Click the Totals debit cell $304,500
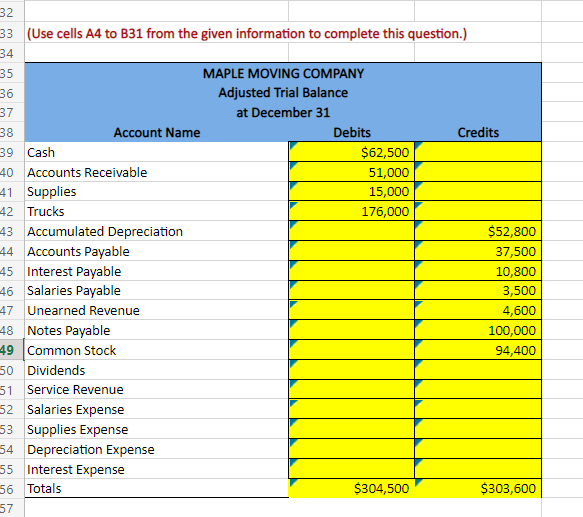 (351, 488)
